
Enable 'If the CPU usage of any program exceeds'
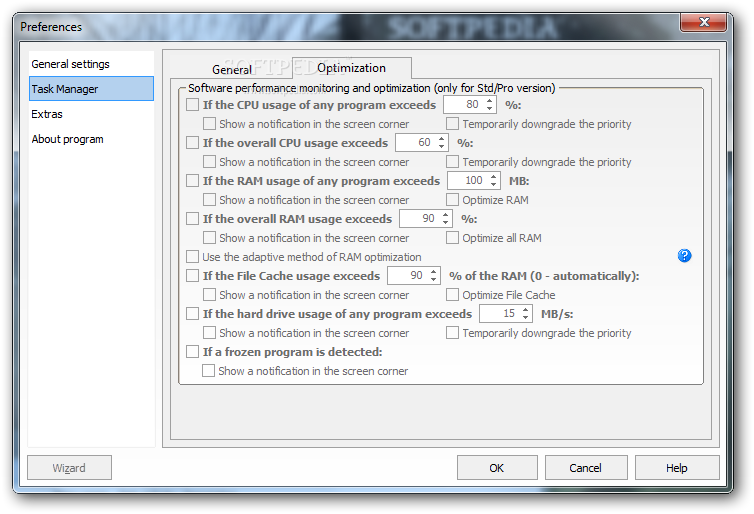192,105
